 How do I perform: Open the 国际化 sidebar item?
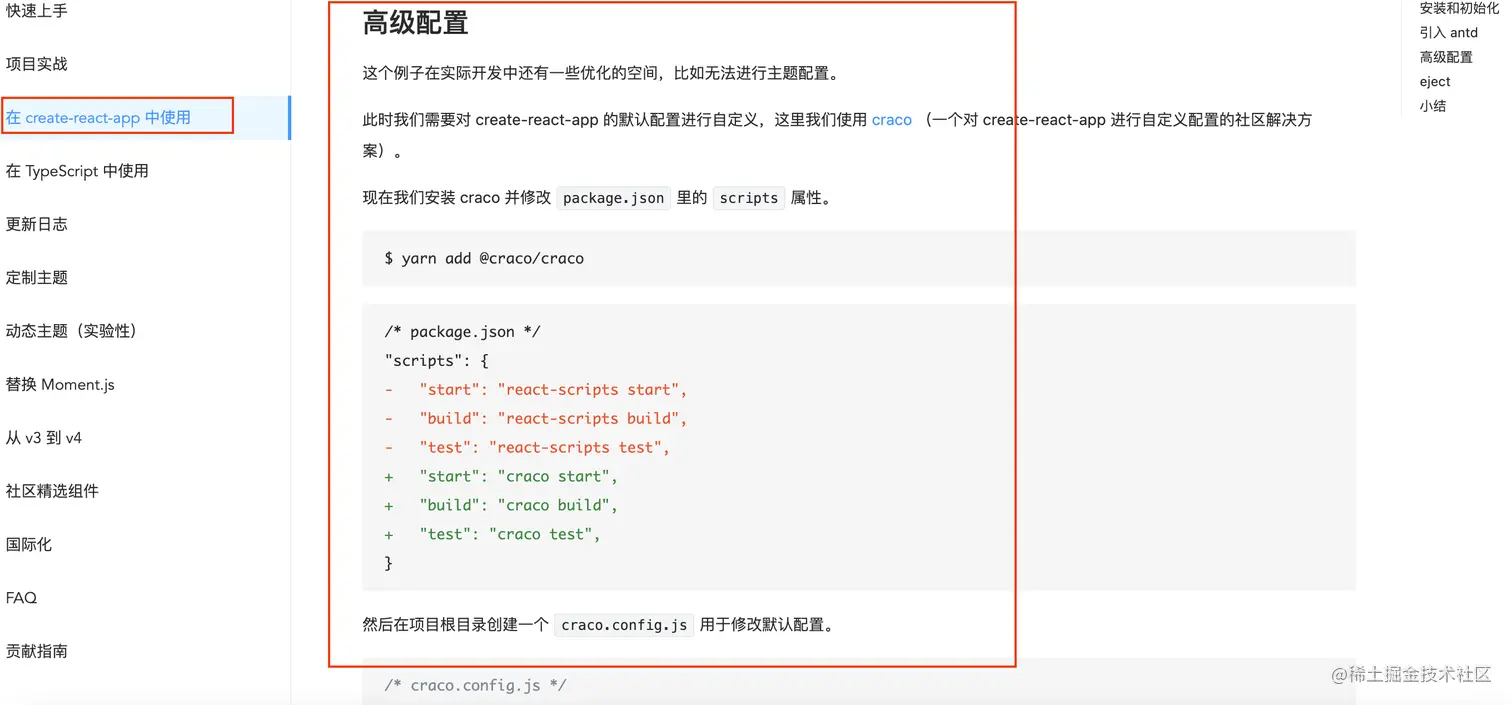[x=29, y=545]
